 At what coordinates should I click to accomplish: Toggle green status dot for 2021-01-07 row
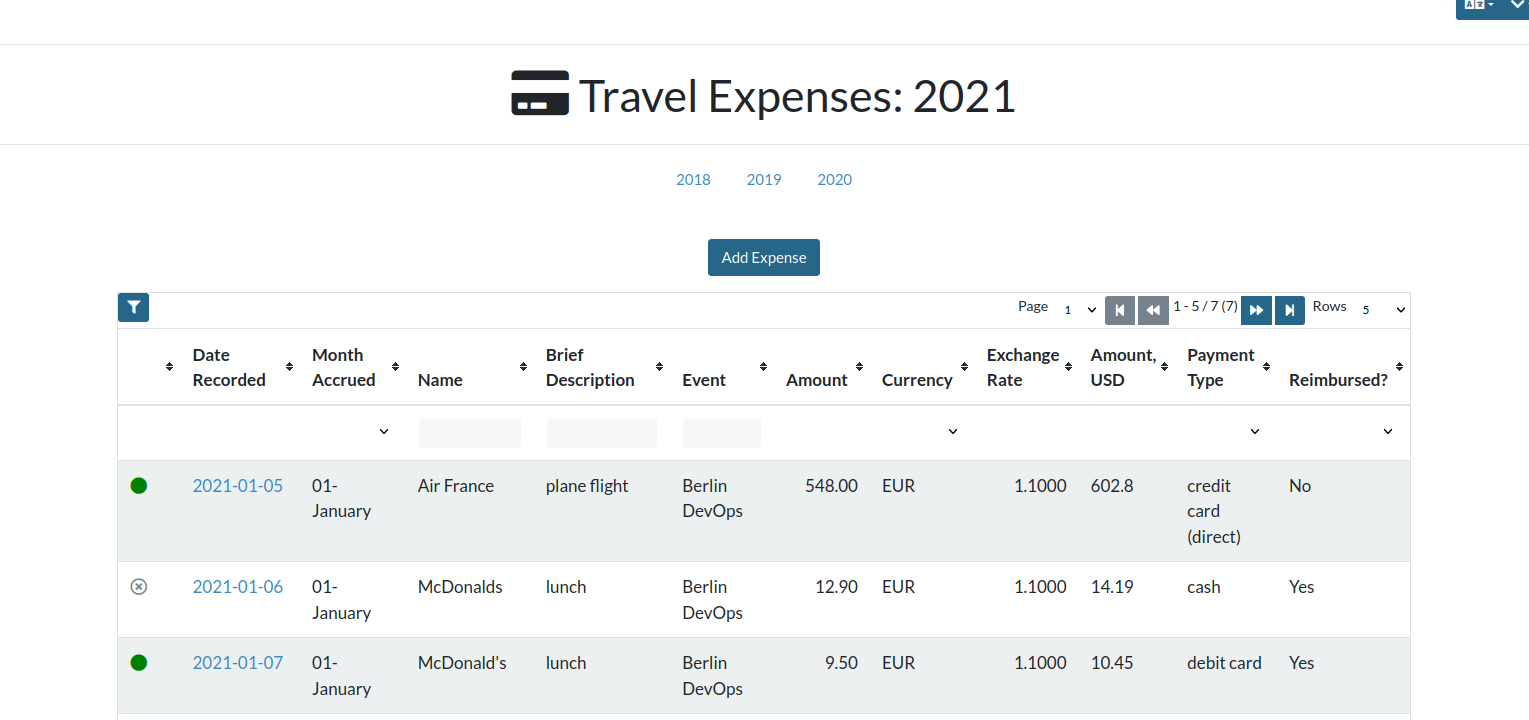pos(139,663)
